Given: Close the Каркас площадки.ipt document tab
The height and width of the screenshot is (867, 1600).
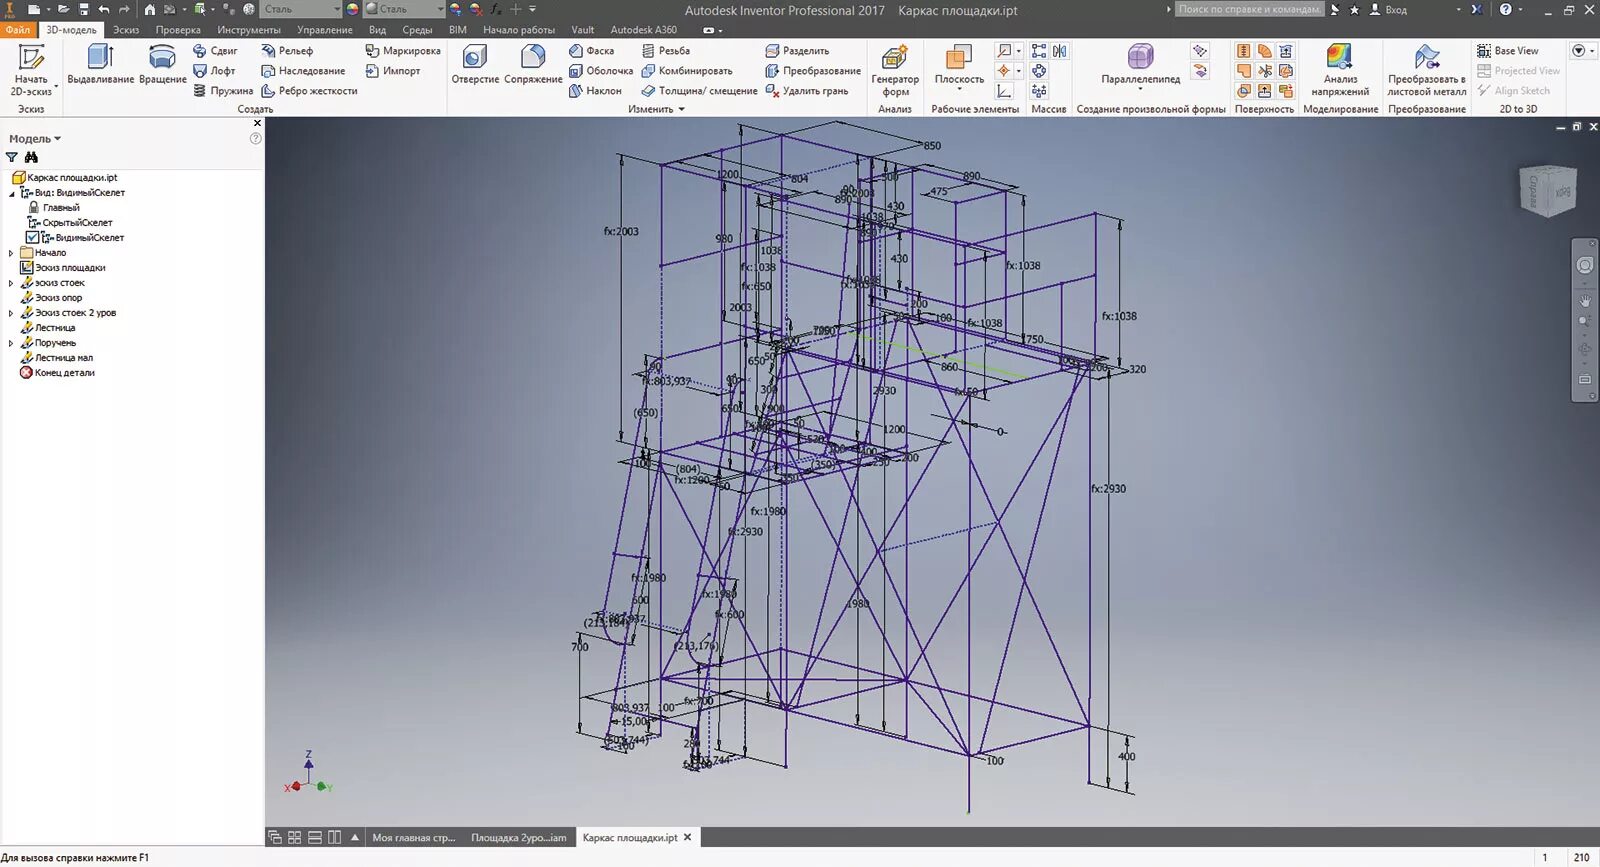Looking at the screenshot, I should click(x=687, y=837).
